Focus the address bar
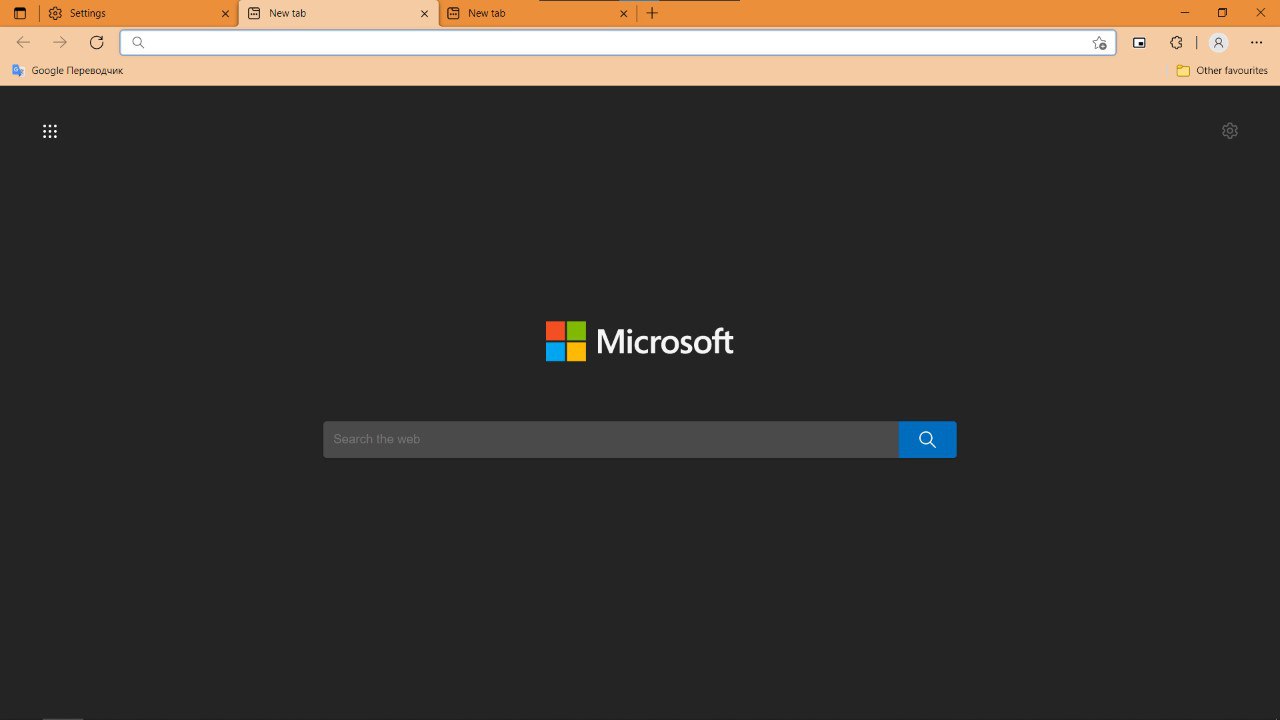Image resolution: width=1280 pixels, height=720 pixels. click(x=618, y=42)
